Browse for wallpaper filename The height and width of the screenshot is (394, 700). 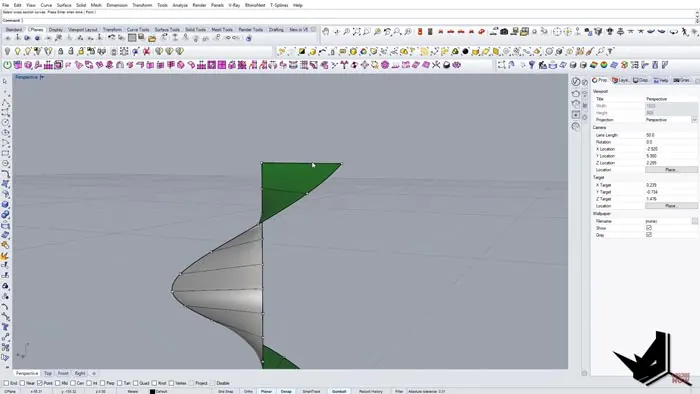point(695,221)
